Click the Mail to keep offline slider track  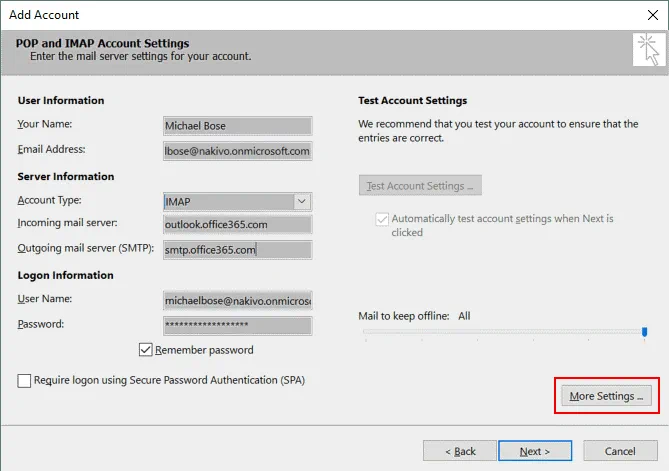[500, 332]
